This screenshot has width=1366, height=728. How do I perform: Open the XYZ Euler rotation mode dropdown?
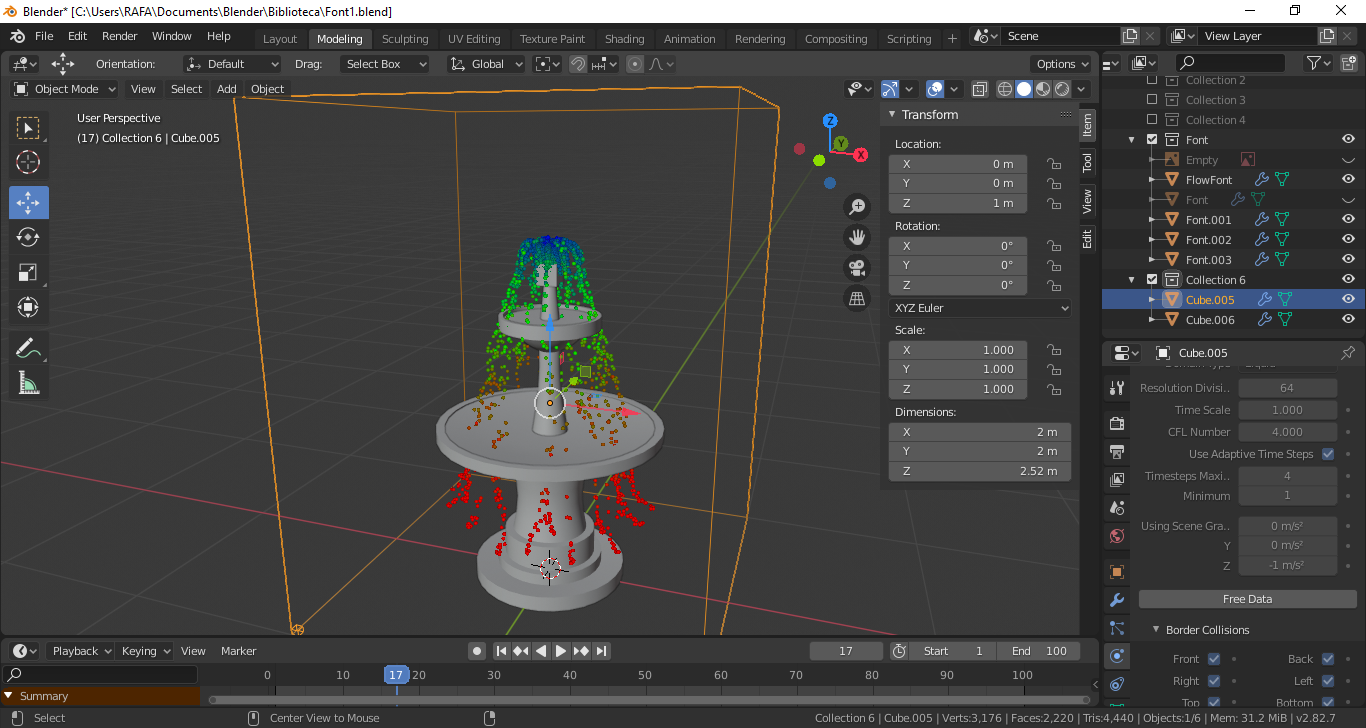click(980, 308)
